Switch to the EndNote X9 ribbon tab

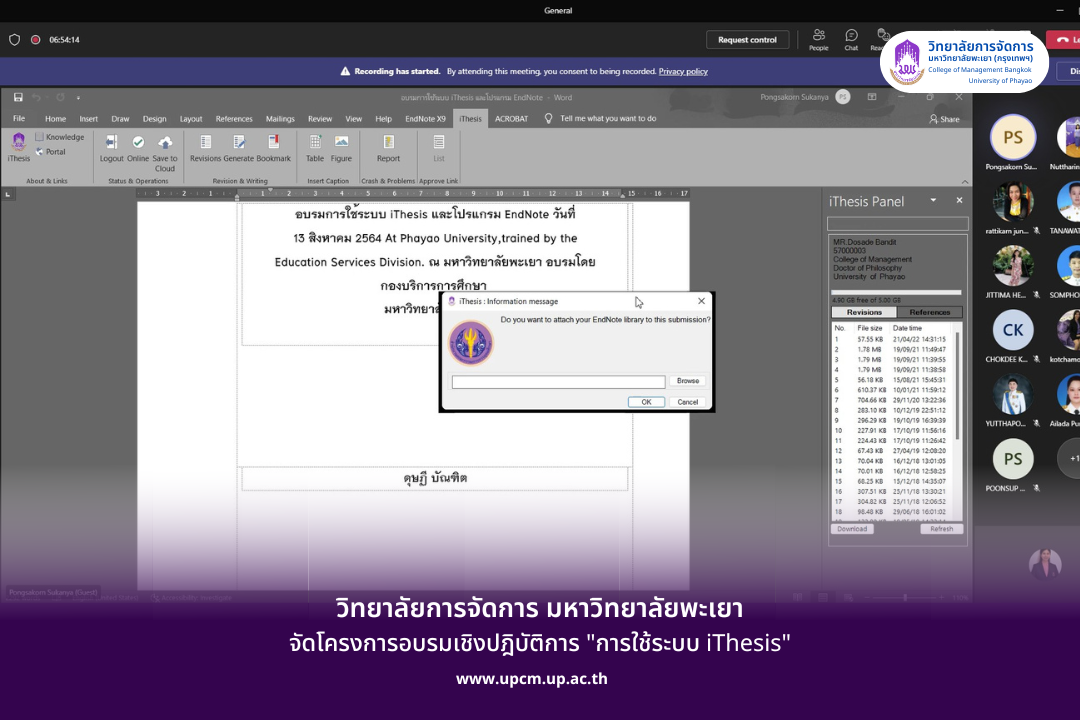point(426,119)
